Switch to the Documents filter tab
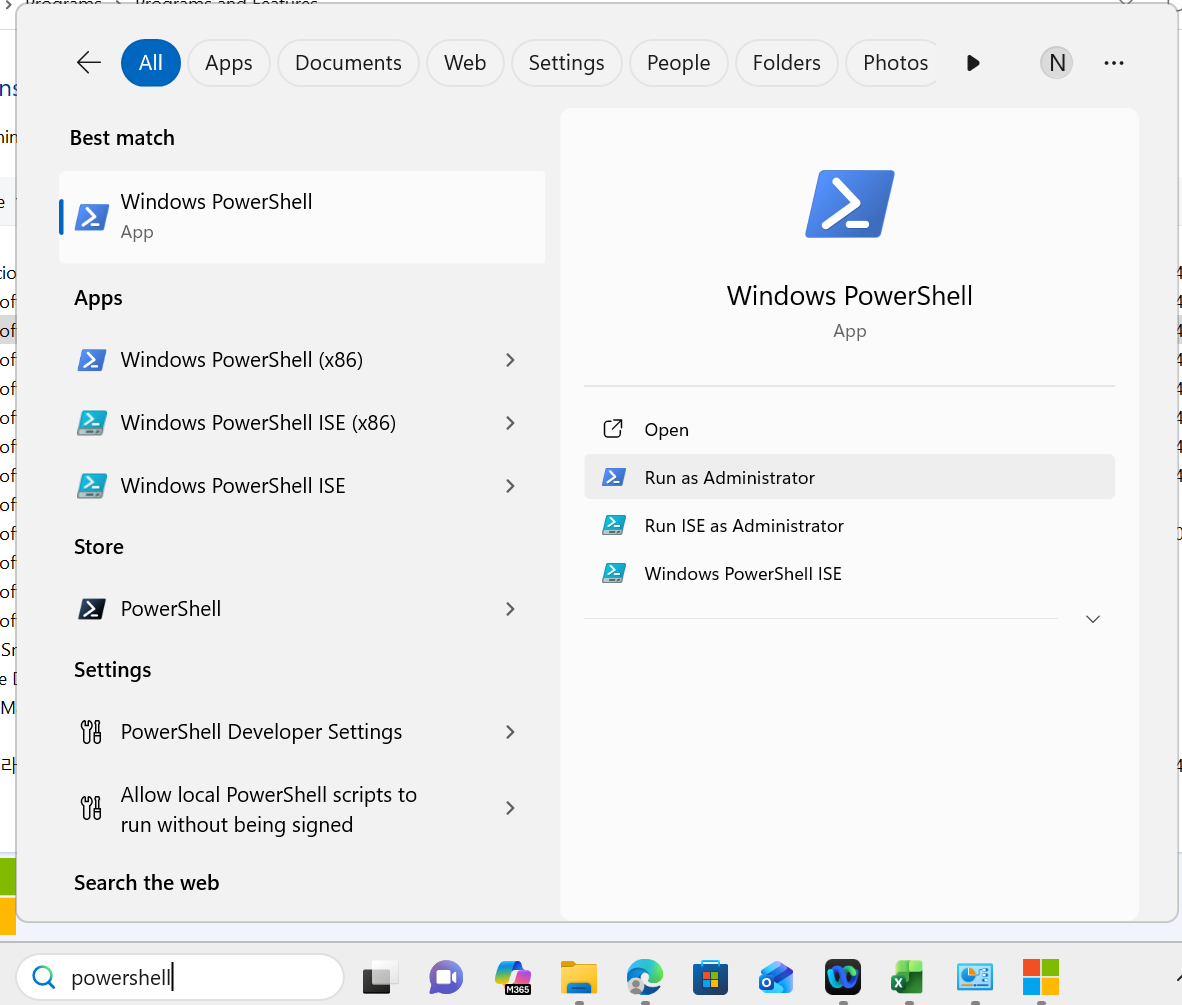 (x=348, y=63)
